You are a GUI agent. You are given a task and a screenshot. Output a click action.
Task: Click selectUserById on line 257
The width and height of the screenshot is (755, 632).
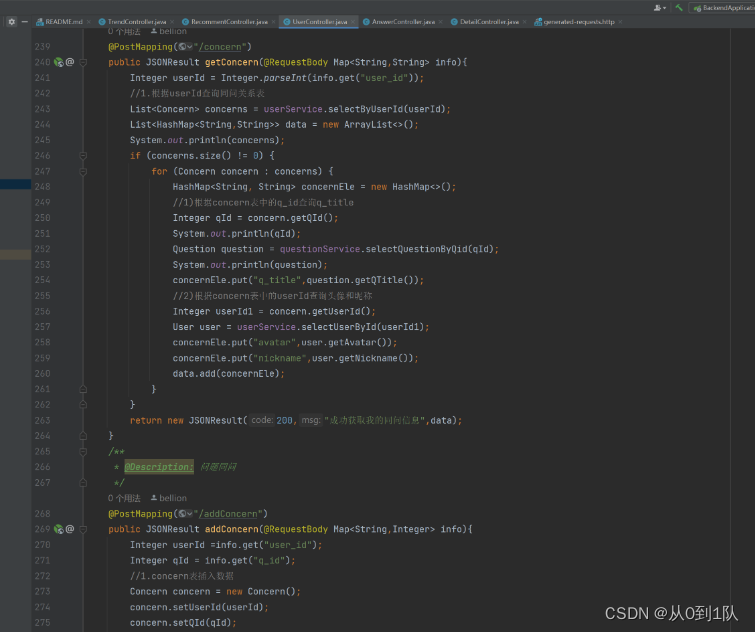coord(338,327)
